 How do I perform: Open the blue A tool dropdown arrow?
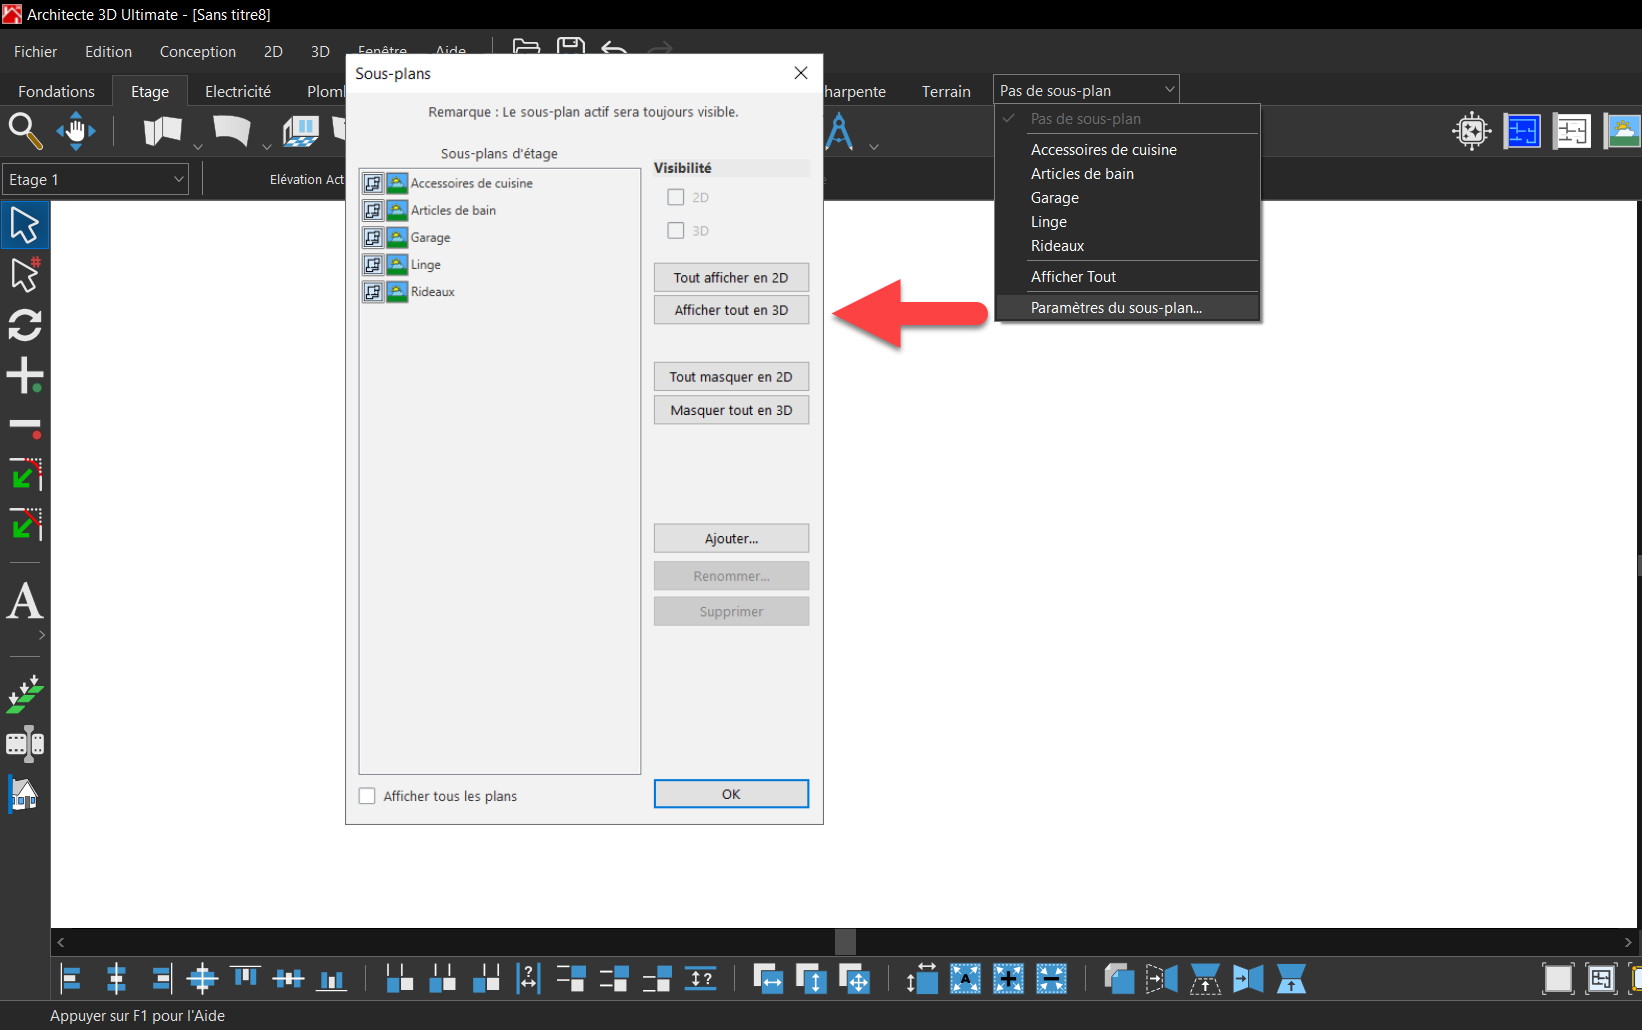(x=874, y=147)
